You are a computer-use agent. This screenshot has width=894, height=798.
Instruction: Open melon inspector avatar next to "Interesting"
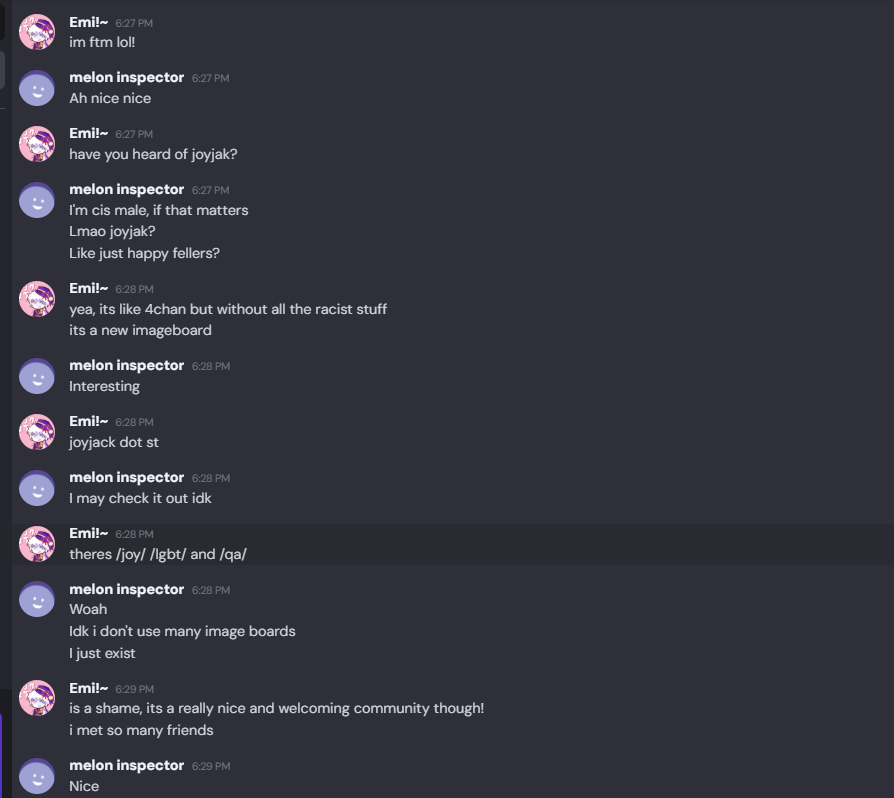37,376
